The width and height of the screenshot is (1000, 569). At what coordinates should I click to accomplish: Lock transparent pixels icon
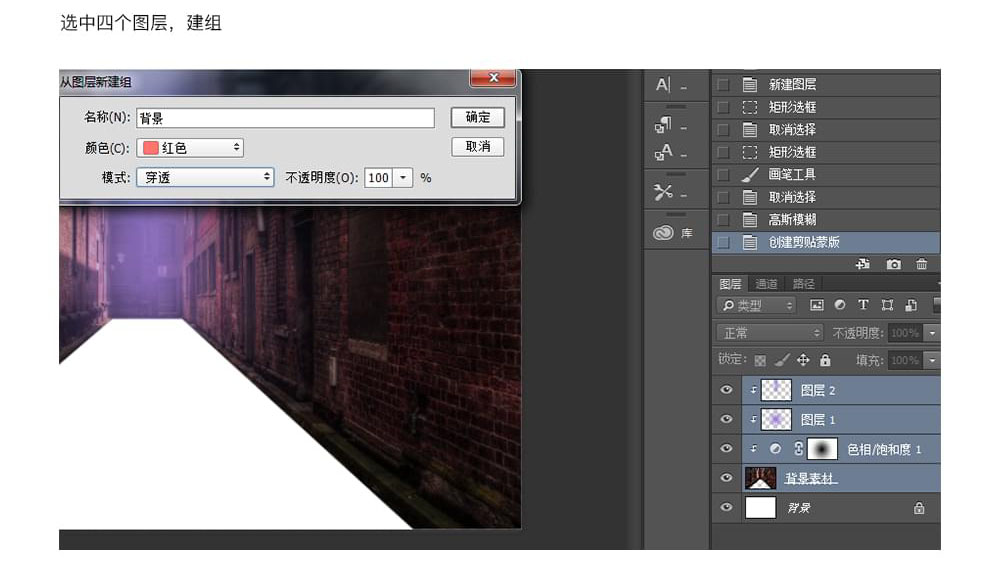[x=760, y=360]
